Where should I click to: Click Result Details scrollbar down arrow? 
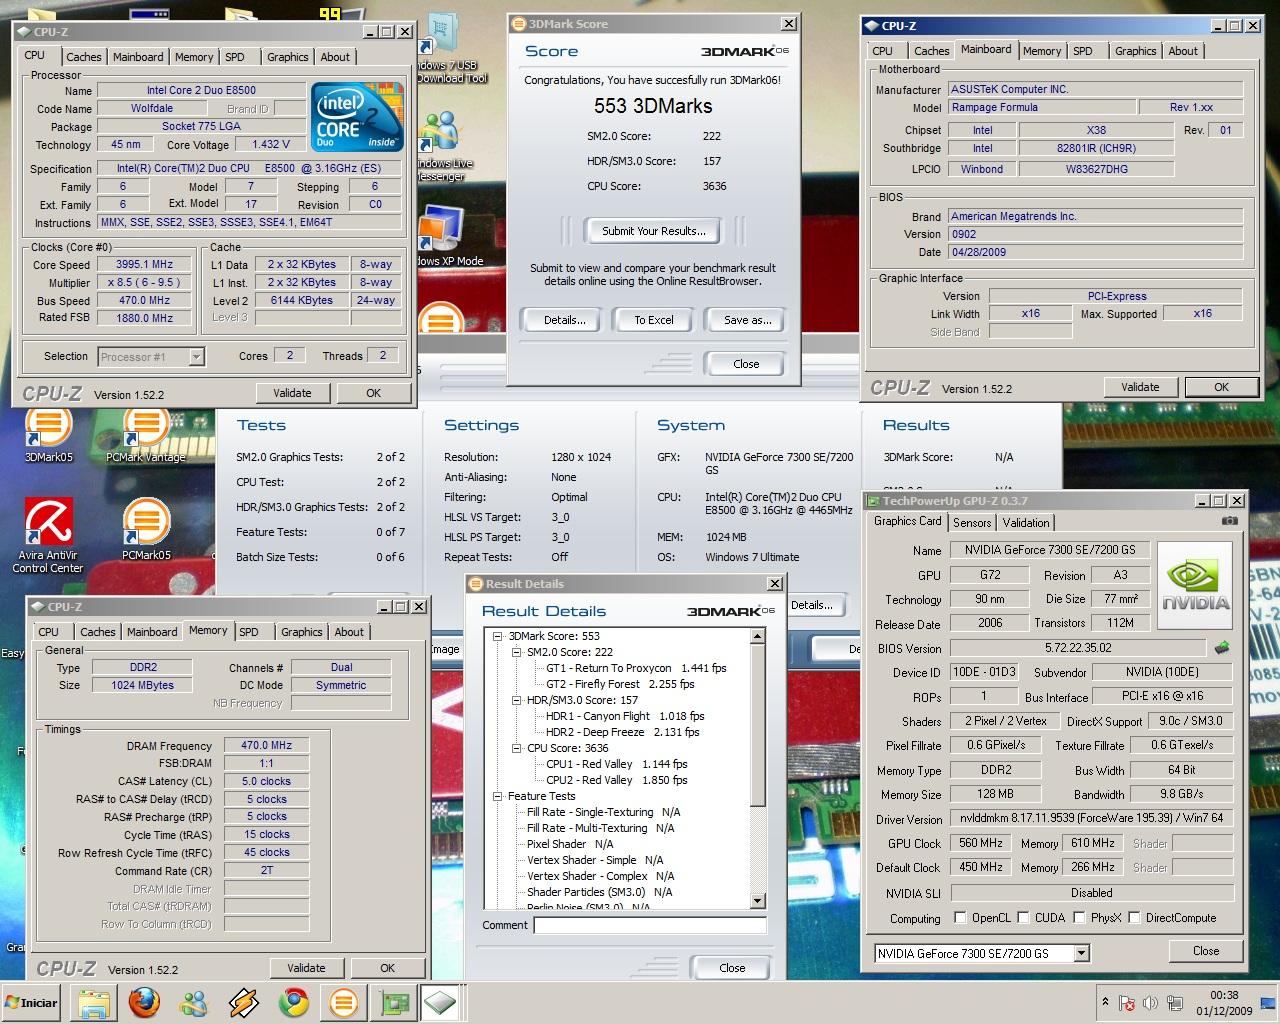[758, 902]
